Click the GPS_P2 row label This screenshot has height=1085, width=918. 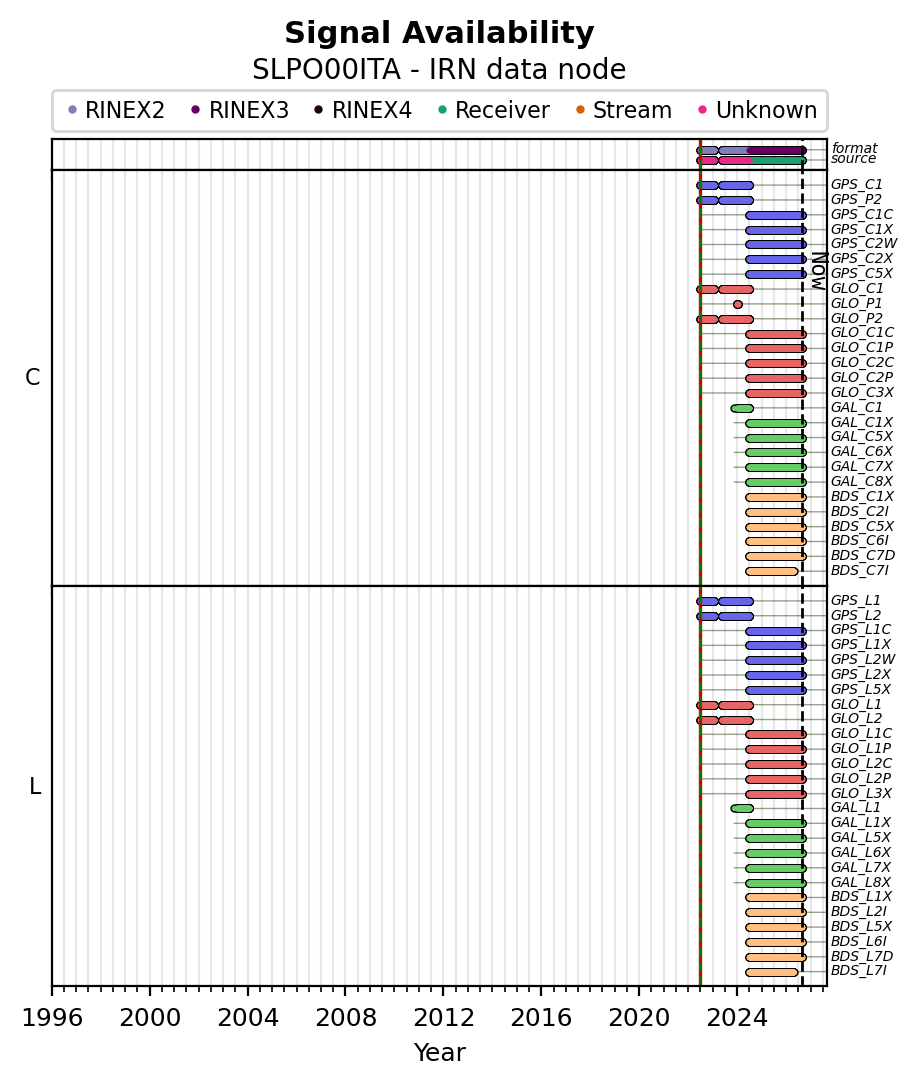point(856,199)
